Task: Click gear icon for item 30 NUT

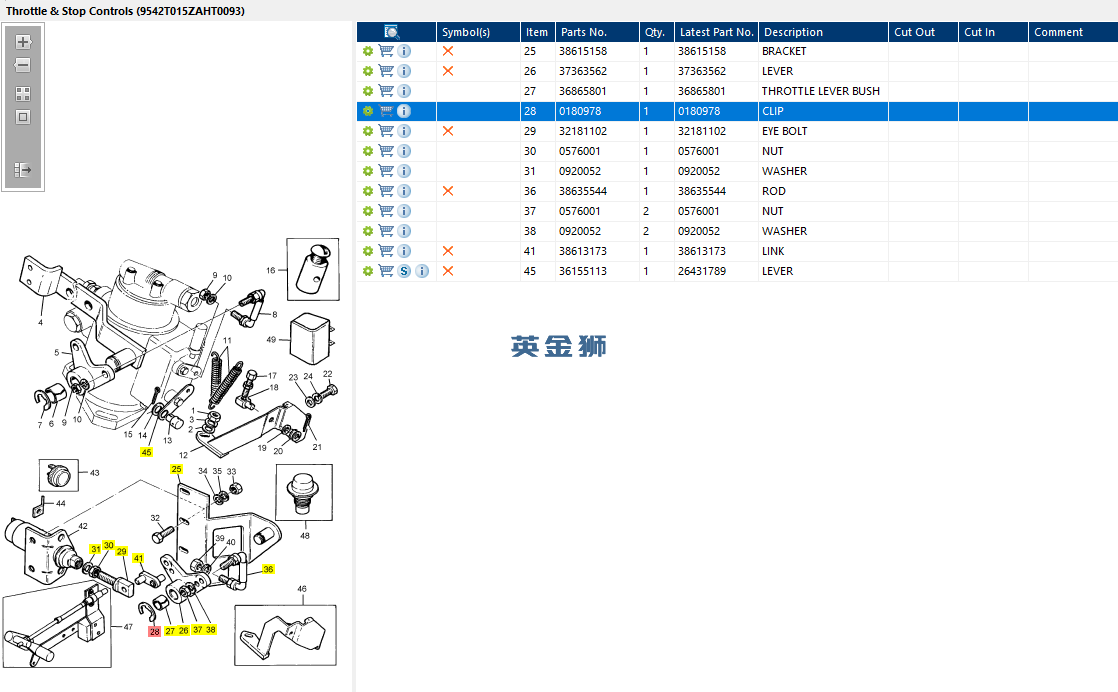Action: click(x=368, y=151)
